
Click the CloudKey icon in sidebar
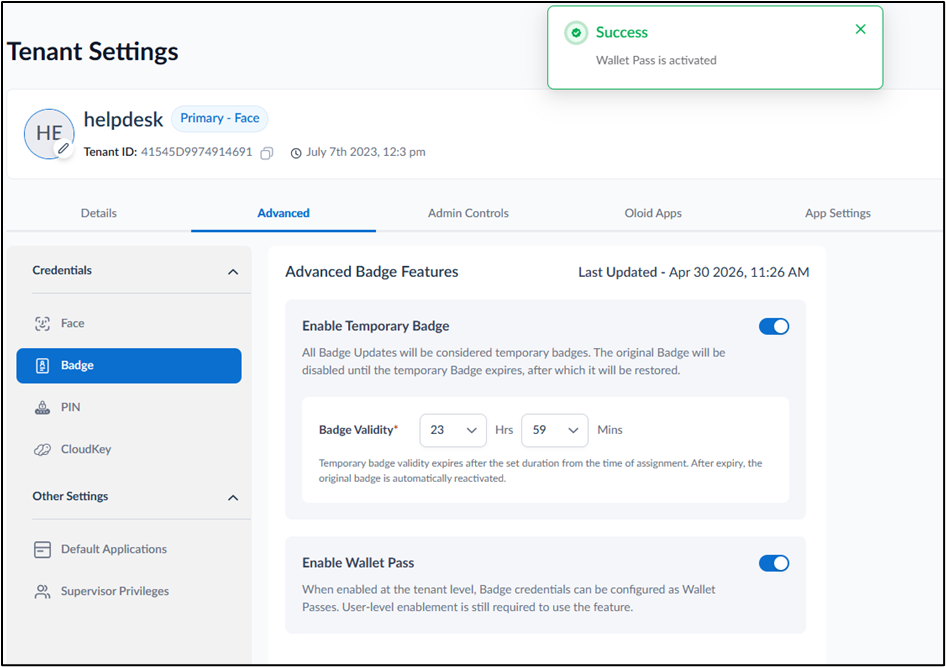pos(42,449)
